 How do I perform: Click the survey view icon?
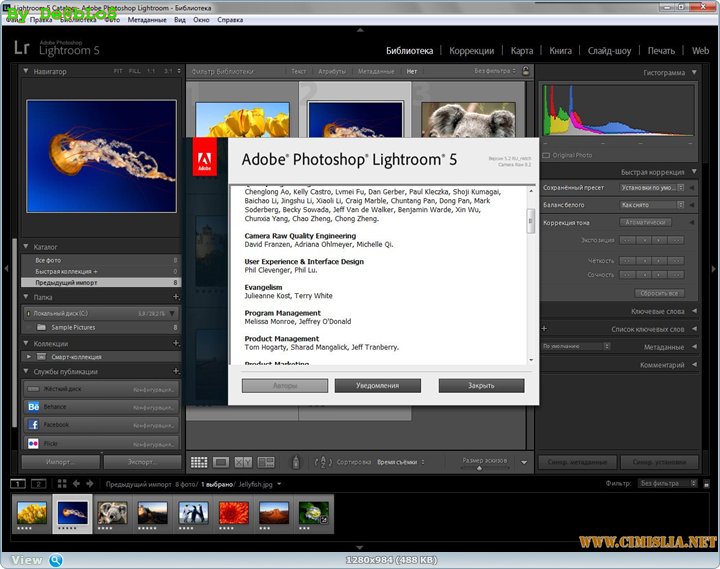(265, 462)
